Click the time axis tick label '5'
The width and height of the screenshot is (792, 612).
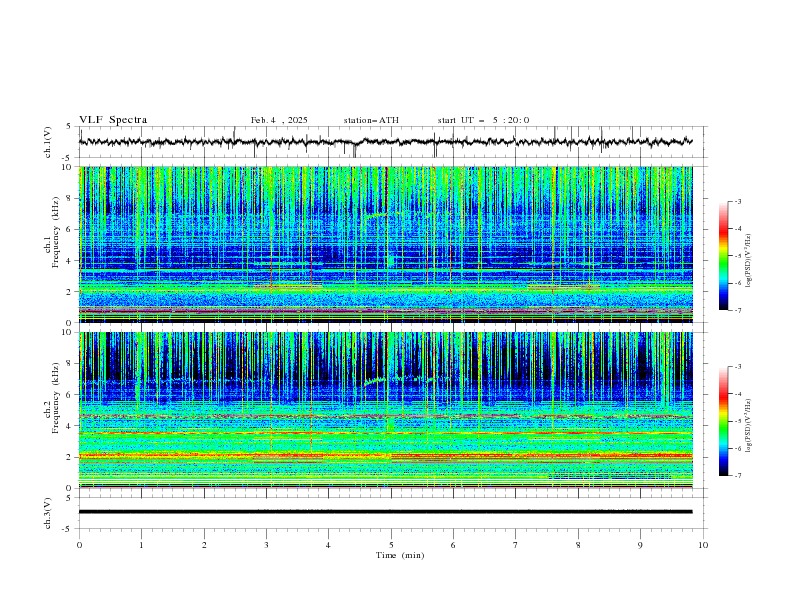coord(391,545)
